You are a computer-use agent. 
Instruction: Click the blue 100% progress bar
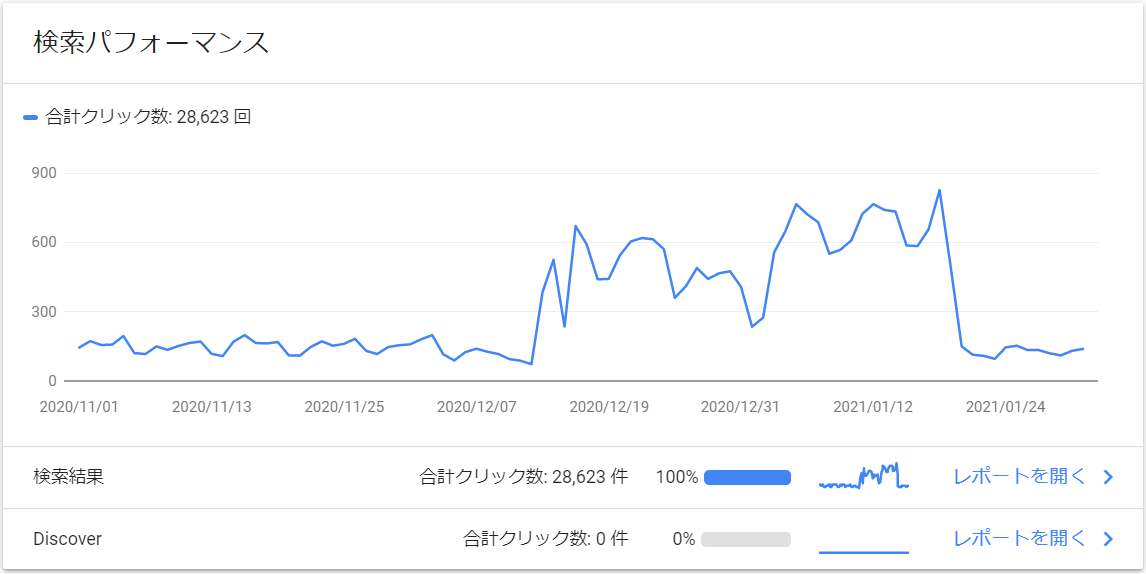click(747, 477)
